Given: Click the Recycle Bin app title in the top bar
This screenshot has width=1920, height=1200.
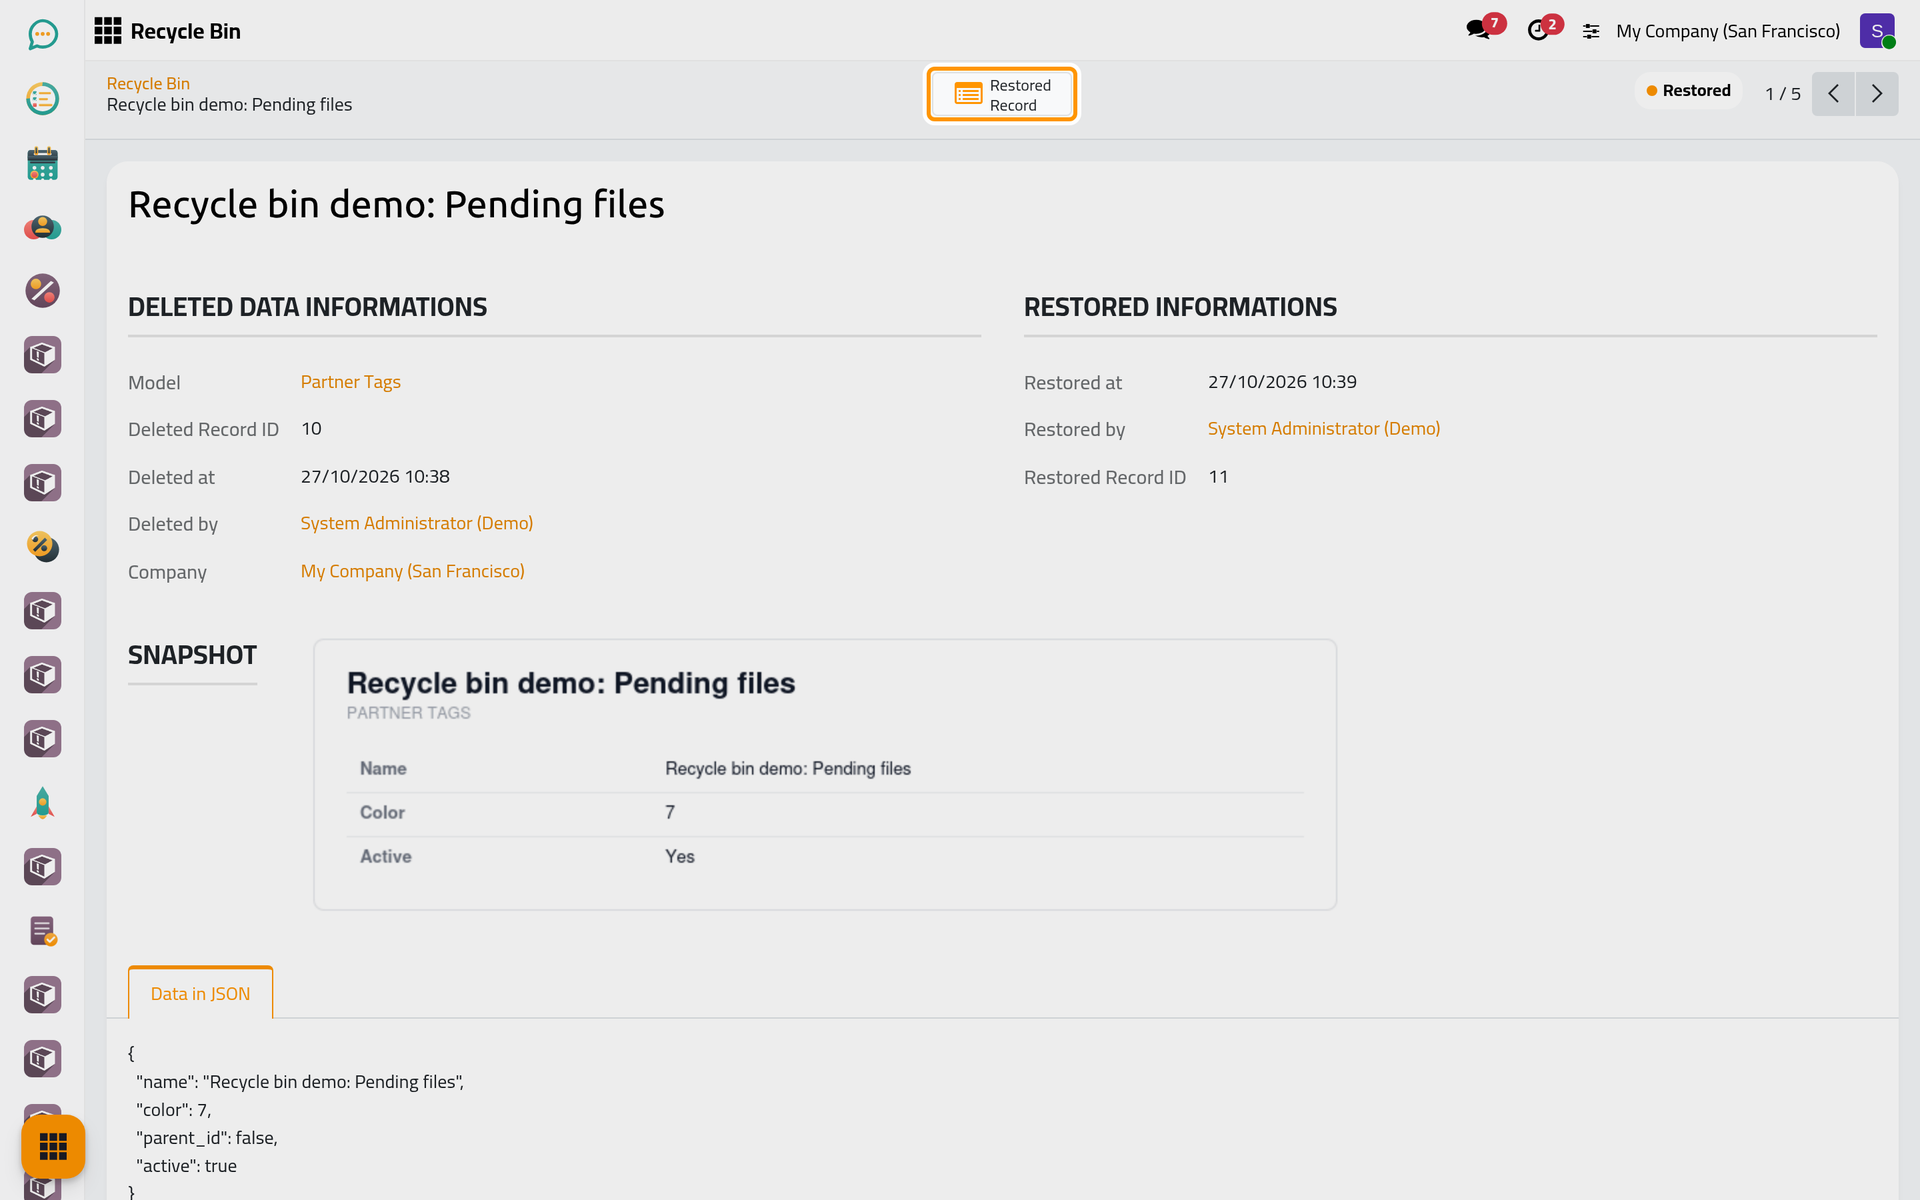Looking at the screenshot, I should 185,31.
